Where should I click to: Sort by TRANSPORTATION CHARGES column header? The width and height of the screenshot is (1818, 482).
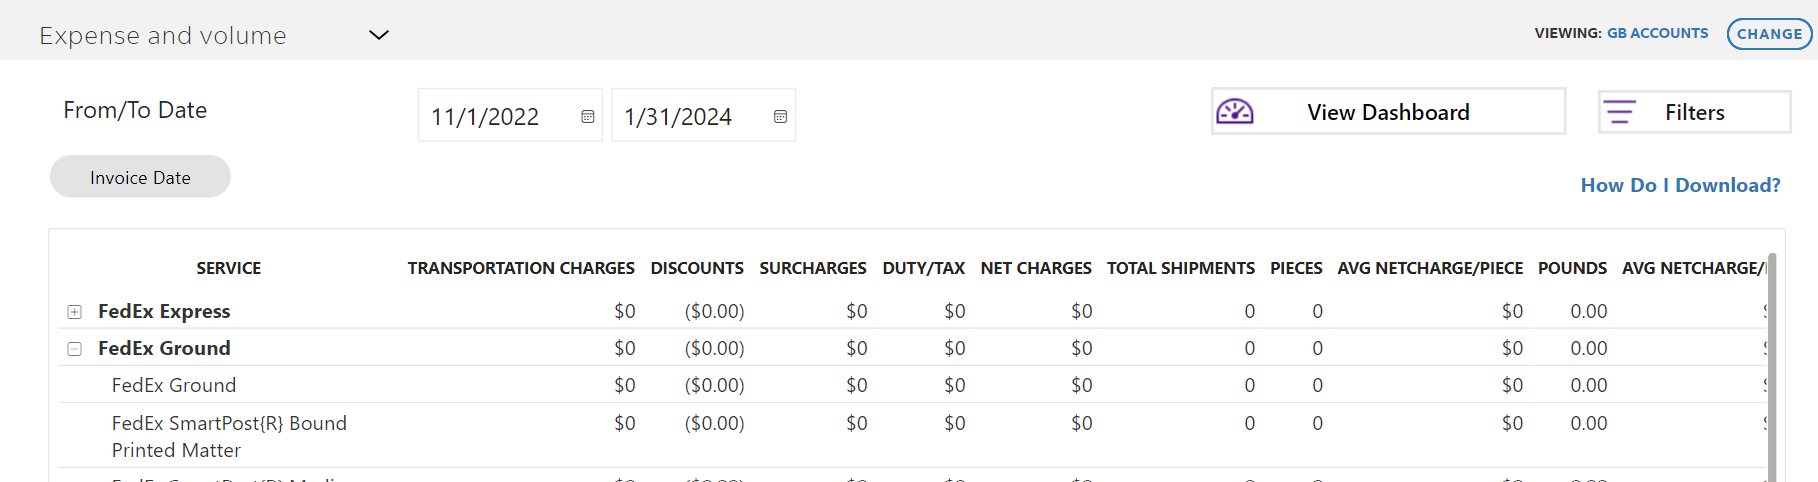tap(521, 268)
